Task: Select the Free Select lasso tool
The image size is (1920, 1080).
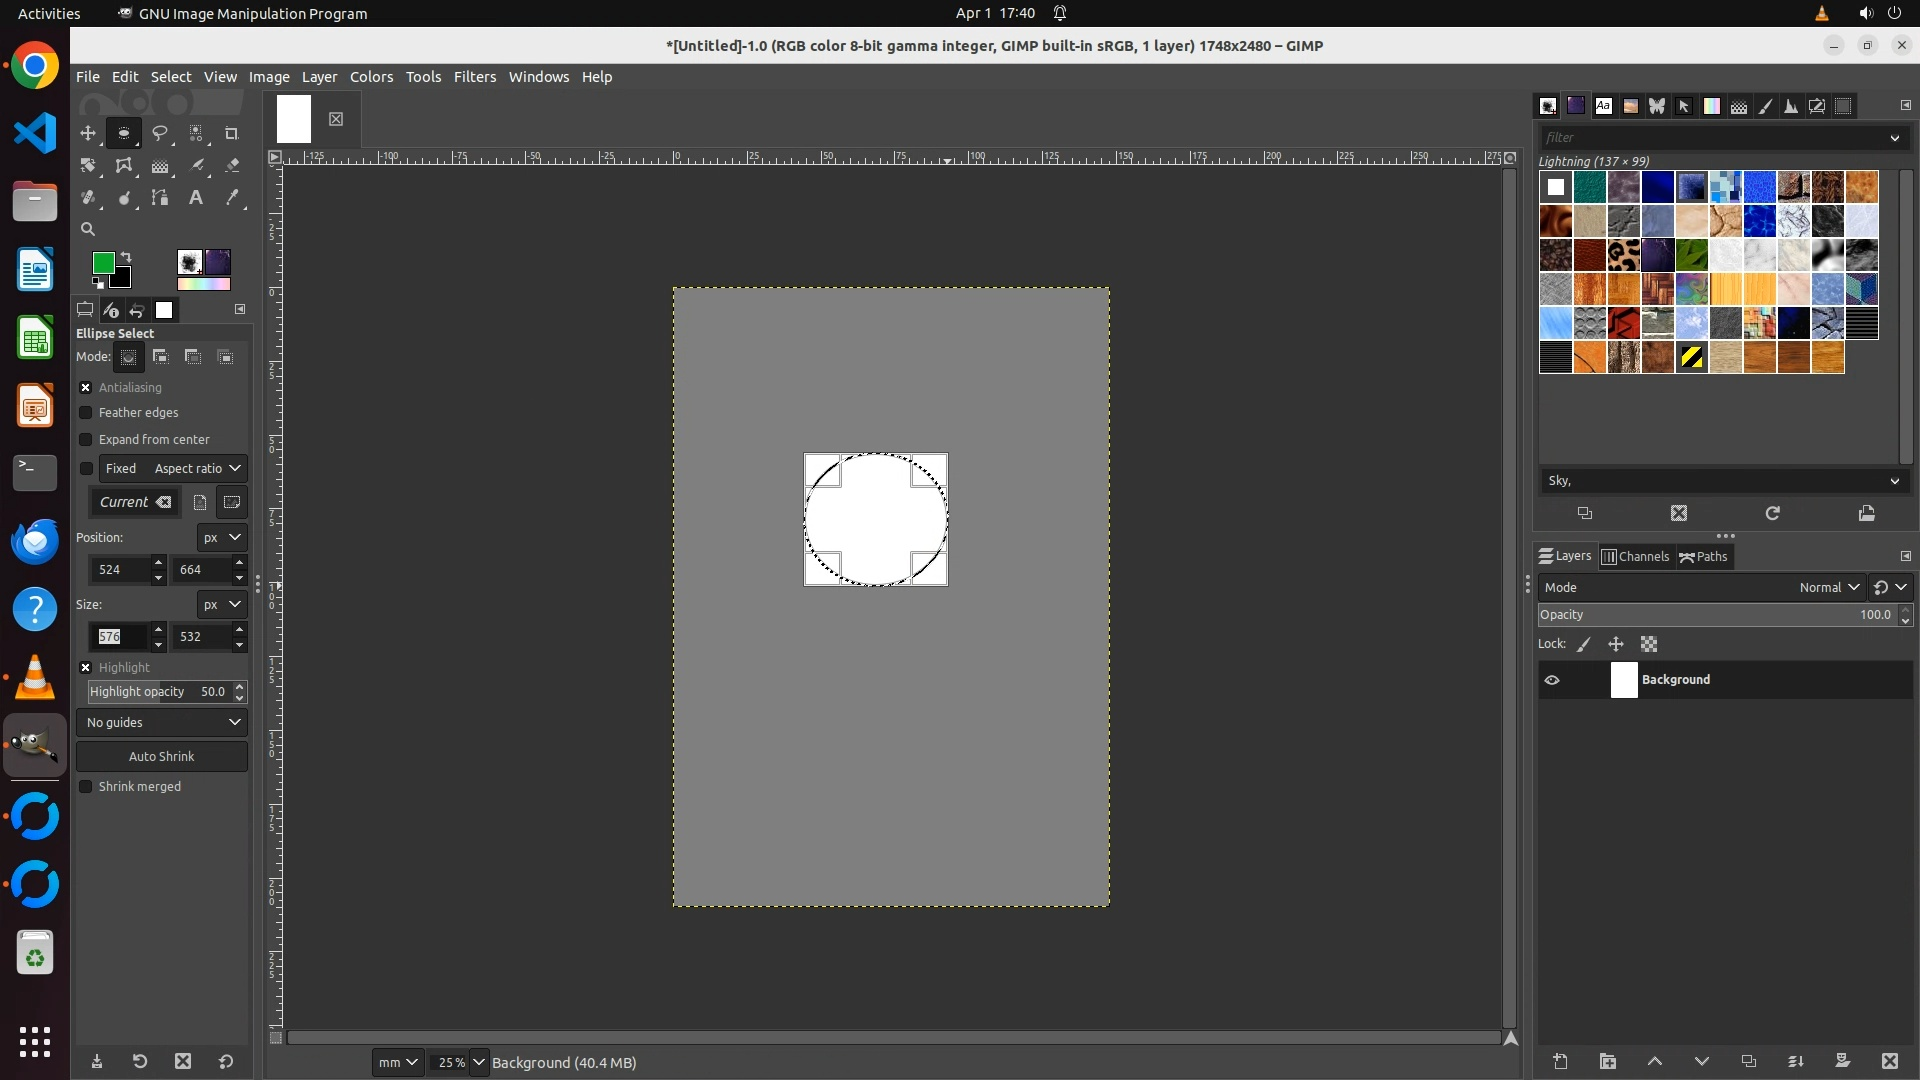Action: (x=160, y=133)
